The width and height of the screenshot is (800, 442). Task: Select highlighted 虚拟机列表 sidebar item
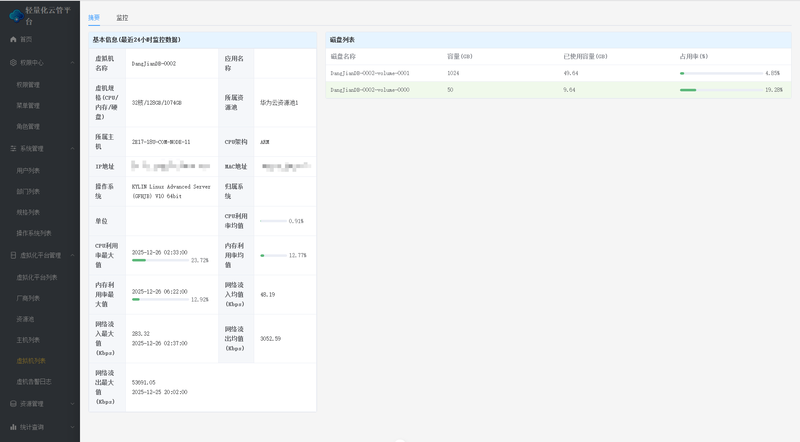[31, 361]
